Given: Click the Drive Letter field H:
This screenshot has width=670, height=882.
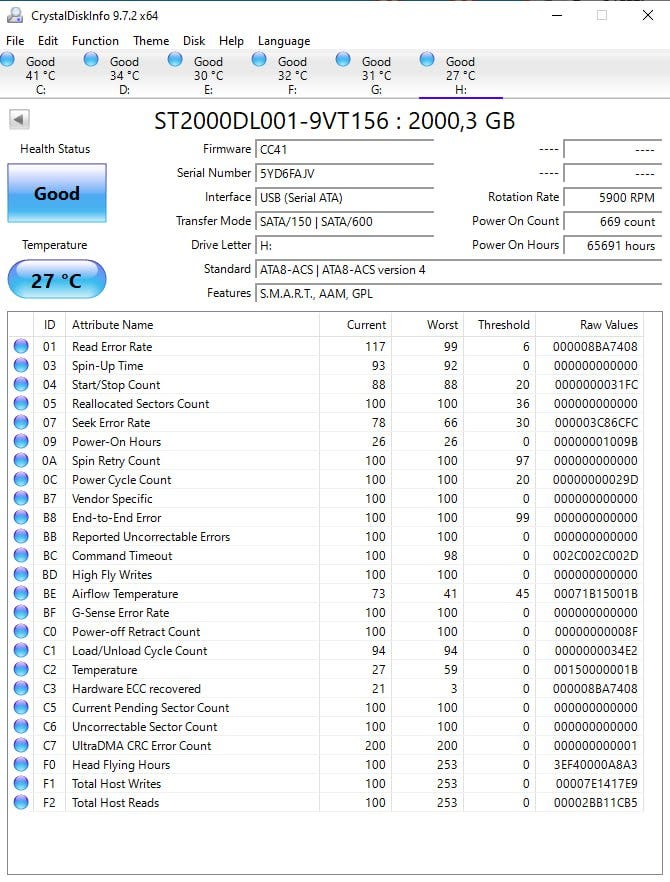Looking at the screenshot, I should coord(344,245).
